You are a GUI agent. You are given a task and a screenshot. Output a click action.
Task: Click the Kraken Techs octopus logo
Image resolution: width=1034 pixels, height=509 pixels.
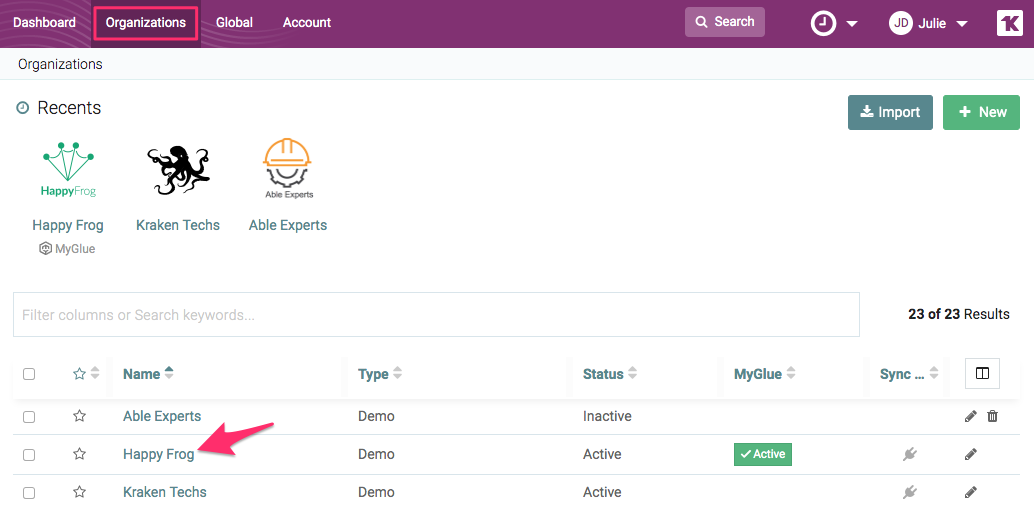click(178, 170)
